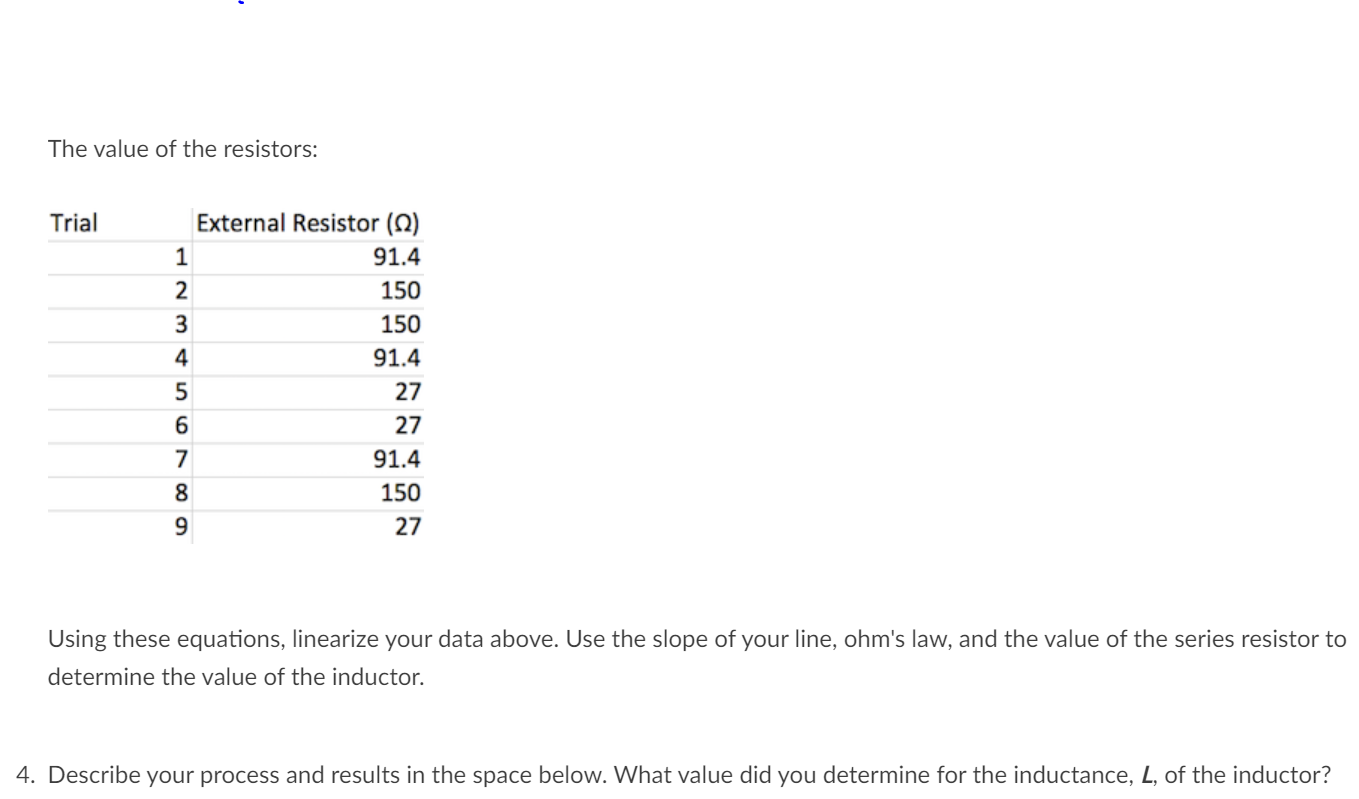Click the 'Using these equations, linearize' paragraph
The height and width of the screenshot is (799, 1359).
(x=697, y=658)
